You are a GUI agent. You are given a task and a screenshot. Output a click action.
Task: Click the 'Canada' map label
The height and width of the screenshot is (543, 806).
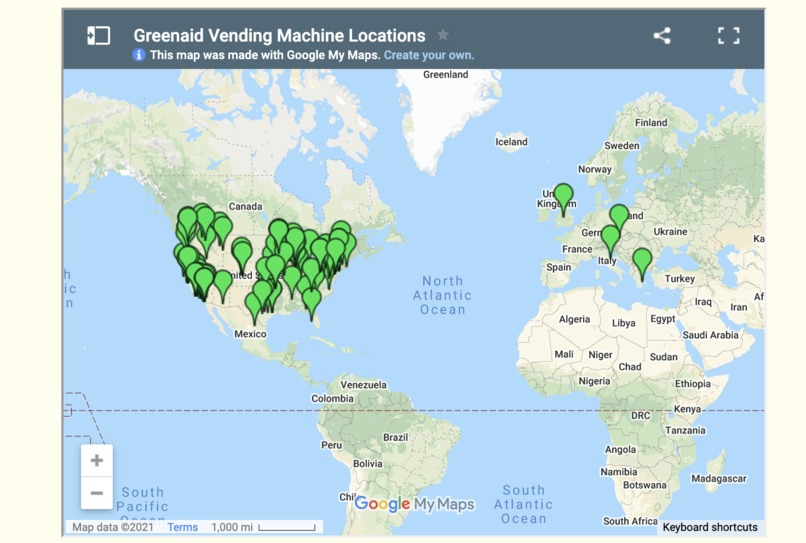246,206
